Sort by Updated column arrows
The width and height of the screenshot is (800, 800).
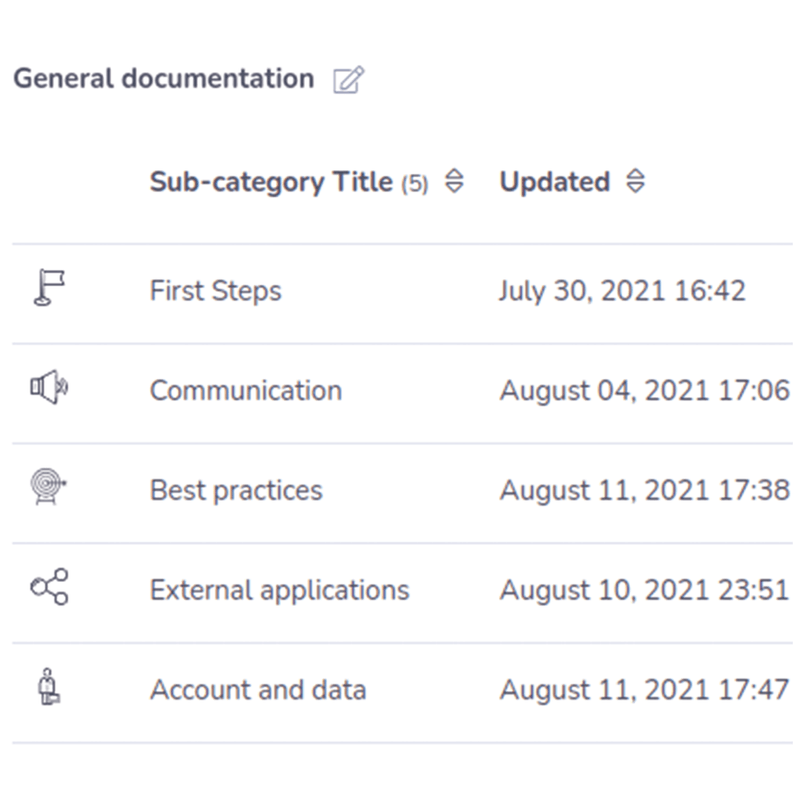[635, 181]
